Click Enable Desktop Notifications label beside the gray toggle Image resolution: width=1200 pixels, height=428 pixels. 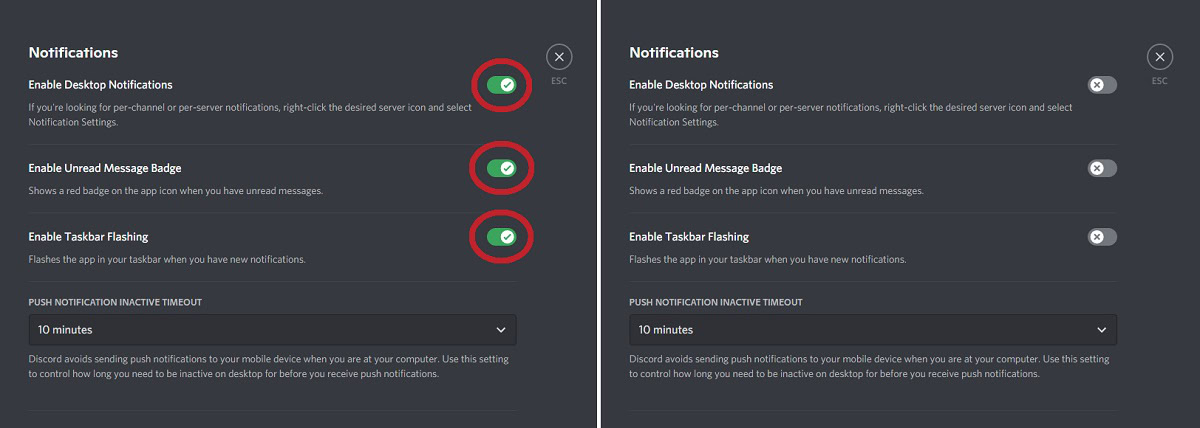[x=700, y=85]
